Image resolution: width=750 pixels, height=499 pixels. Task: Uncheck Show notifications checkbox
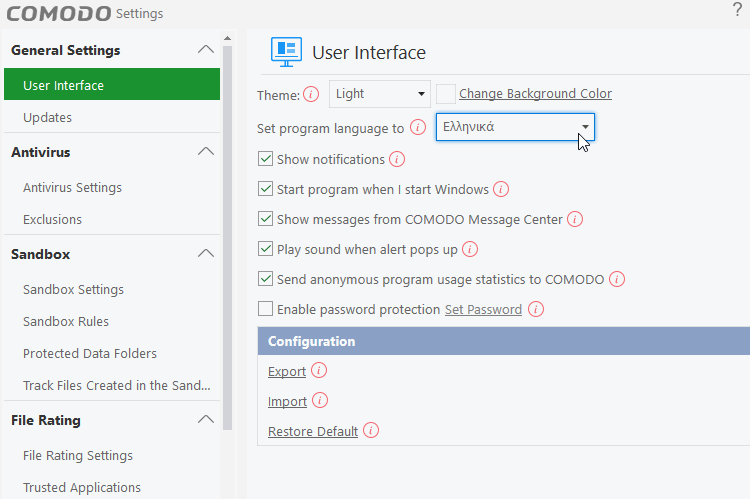tap(265, 159)
